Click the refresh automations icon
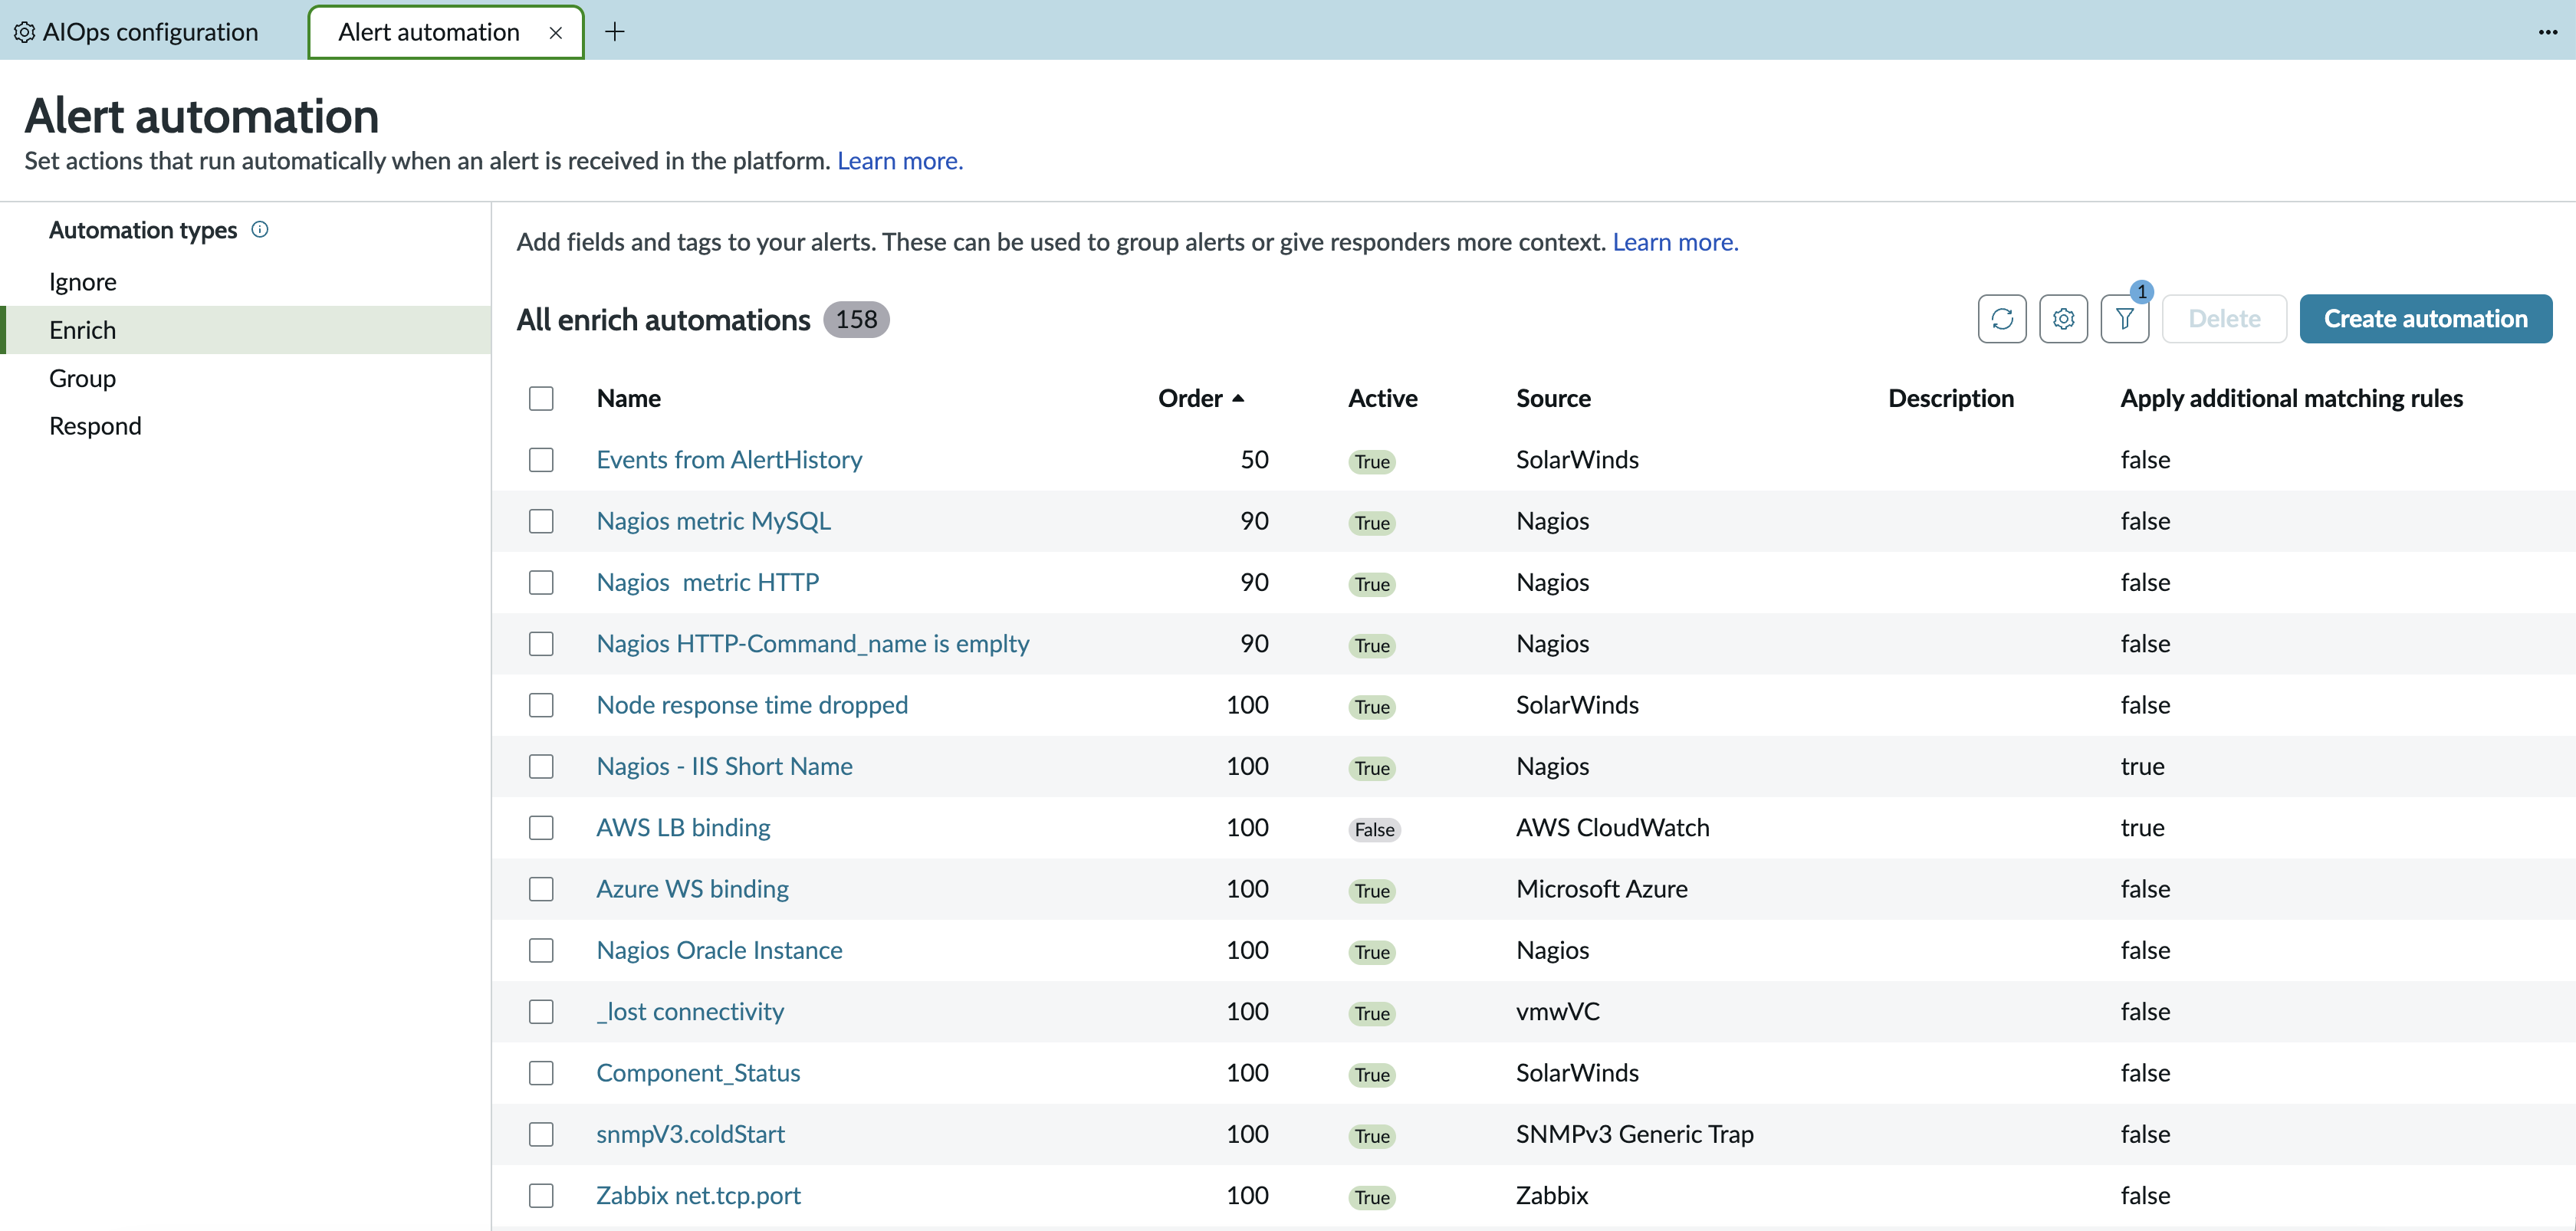Viewport: 2576px width, 1231px height. tap(2001, 319)
